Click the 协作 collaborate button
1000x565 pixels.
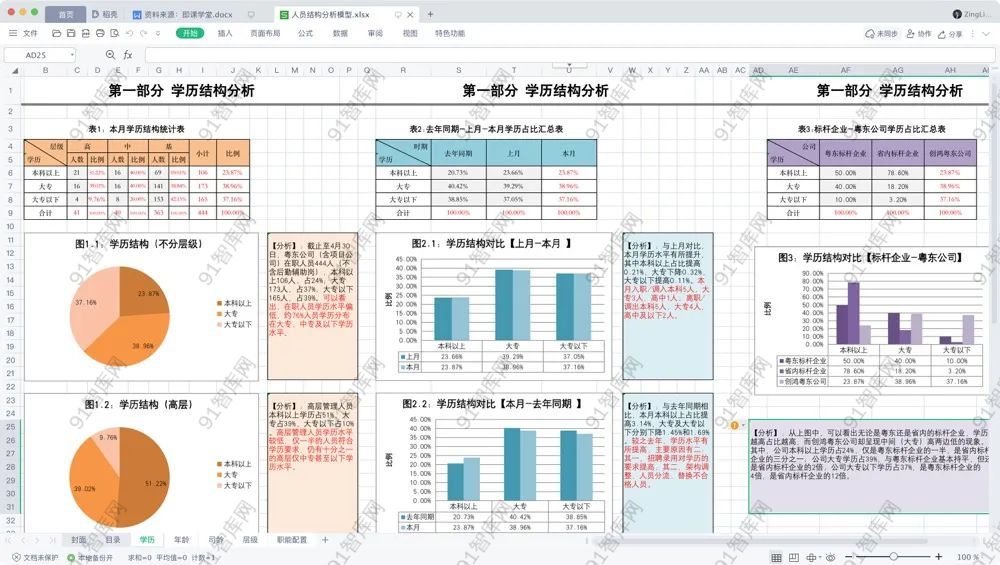pyautogui.click(x=918, y=33)
